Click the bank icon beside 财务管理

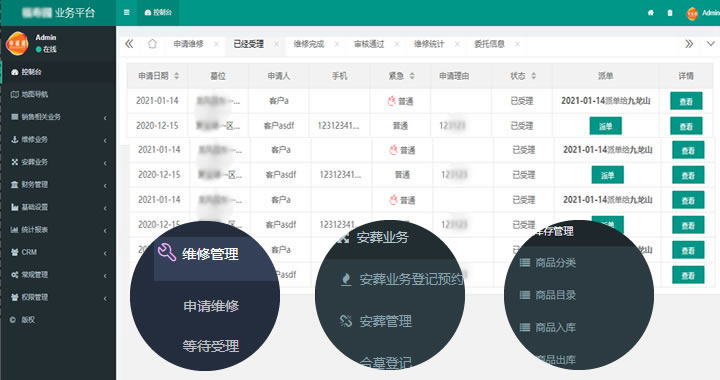click(14, 184)
